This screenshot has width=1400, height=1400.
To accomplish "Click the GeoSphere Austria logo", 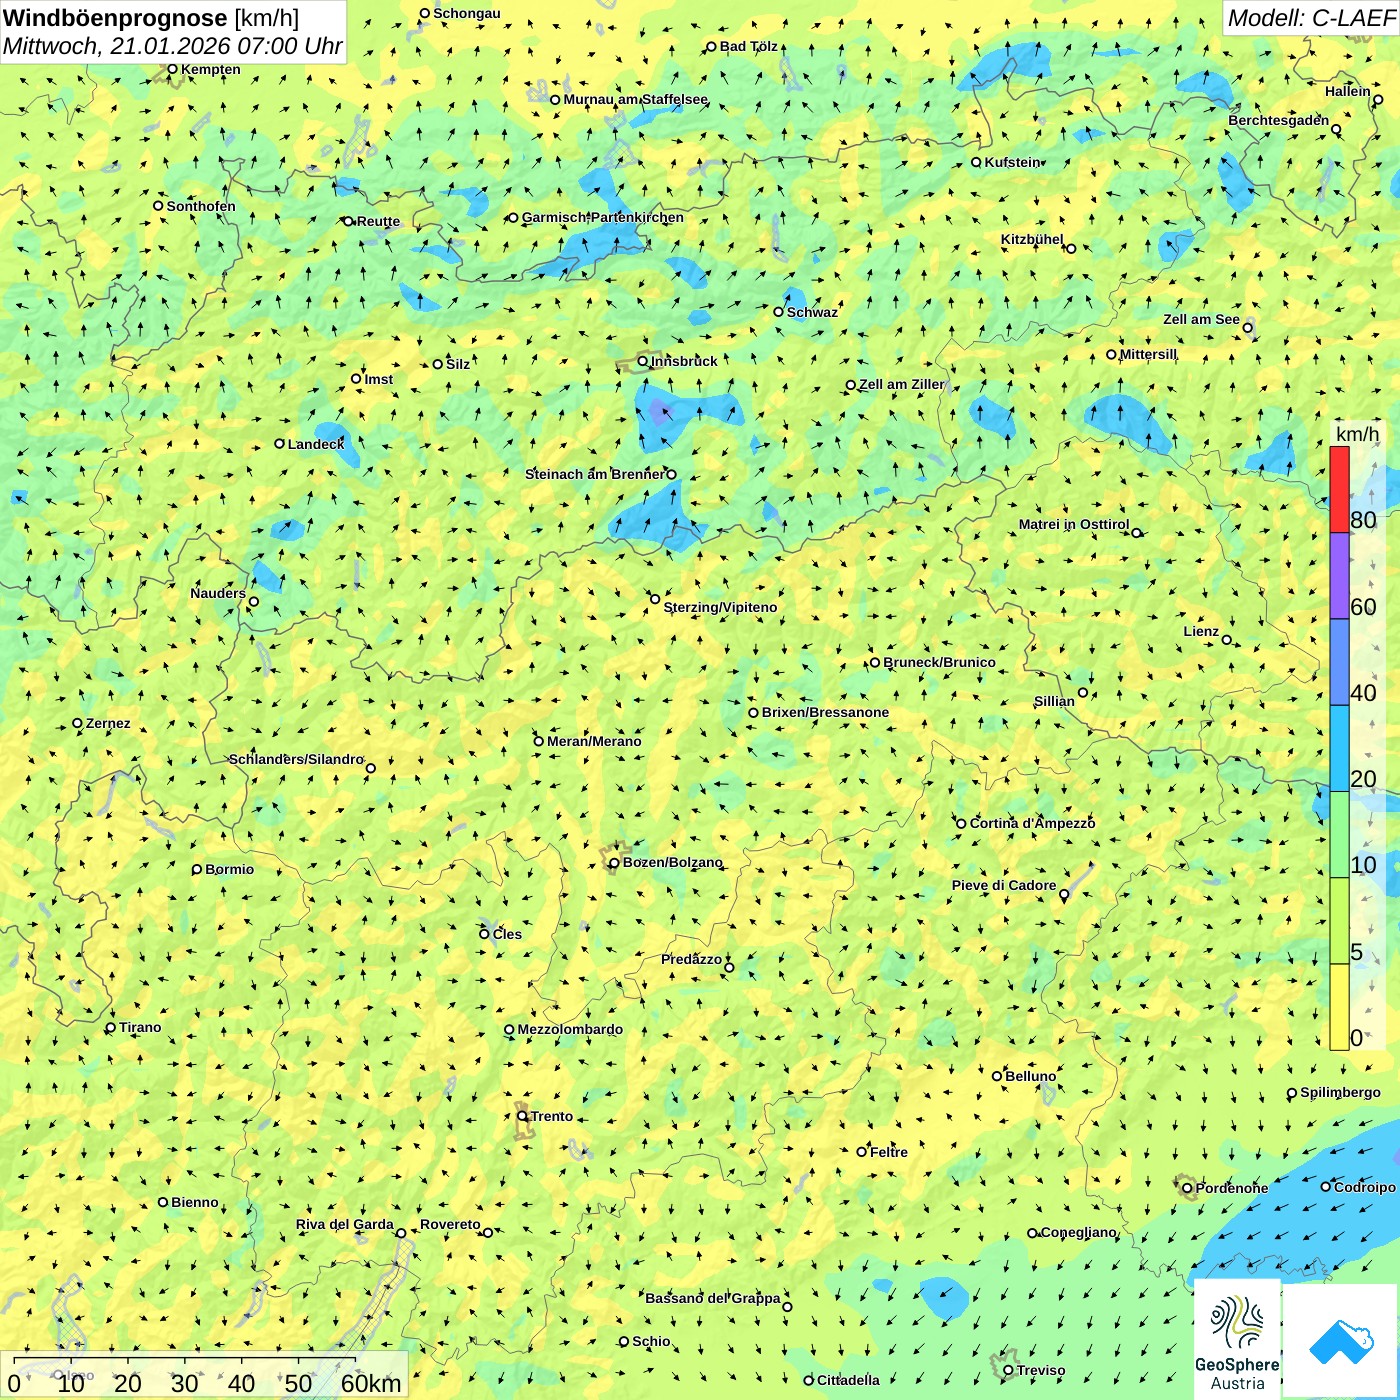I will coord(1237,1340).
